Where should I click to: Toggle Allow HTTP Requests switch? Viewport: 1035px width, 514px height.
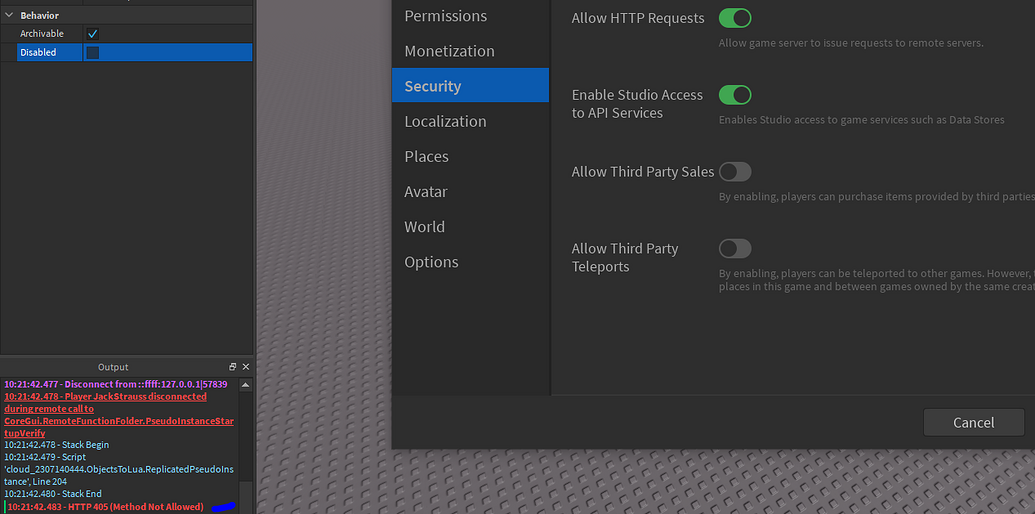click(x=735, y=18)
